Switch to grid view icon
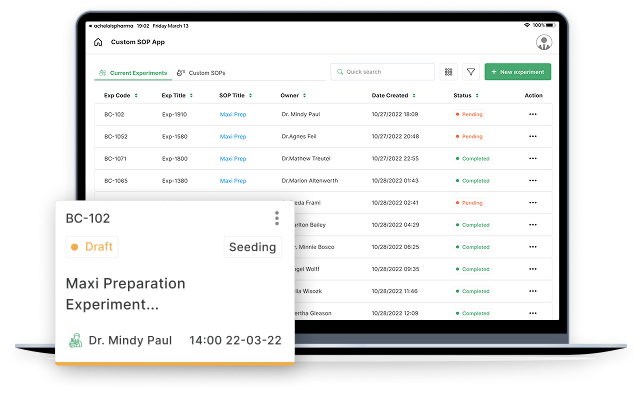 coord(448,72)
